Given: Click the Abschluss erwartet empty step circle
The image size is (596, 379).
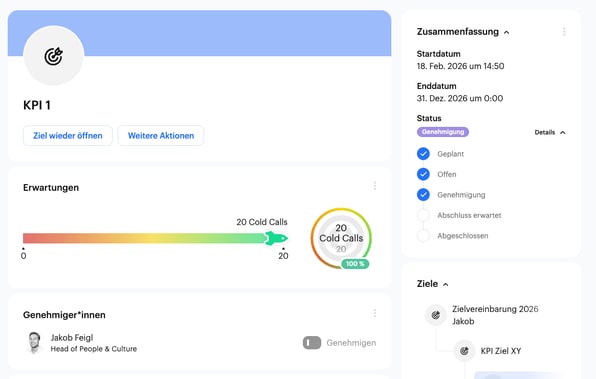Looking at the screenshot, I should tap(423, 215).
